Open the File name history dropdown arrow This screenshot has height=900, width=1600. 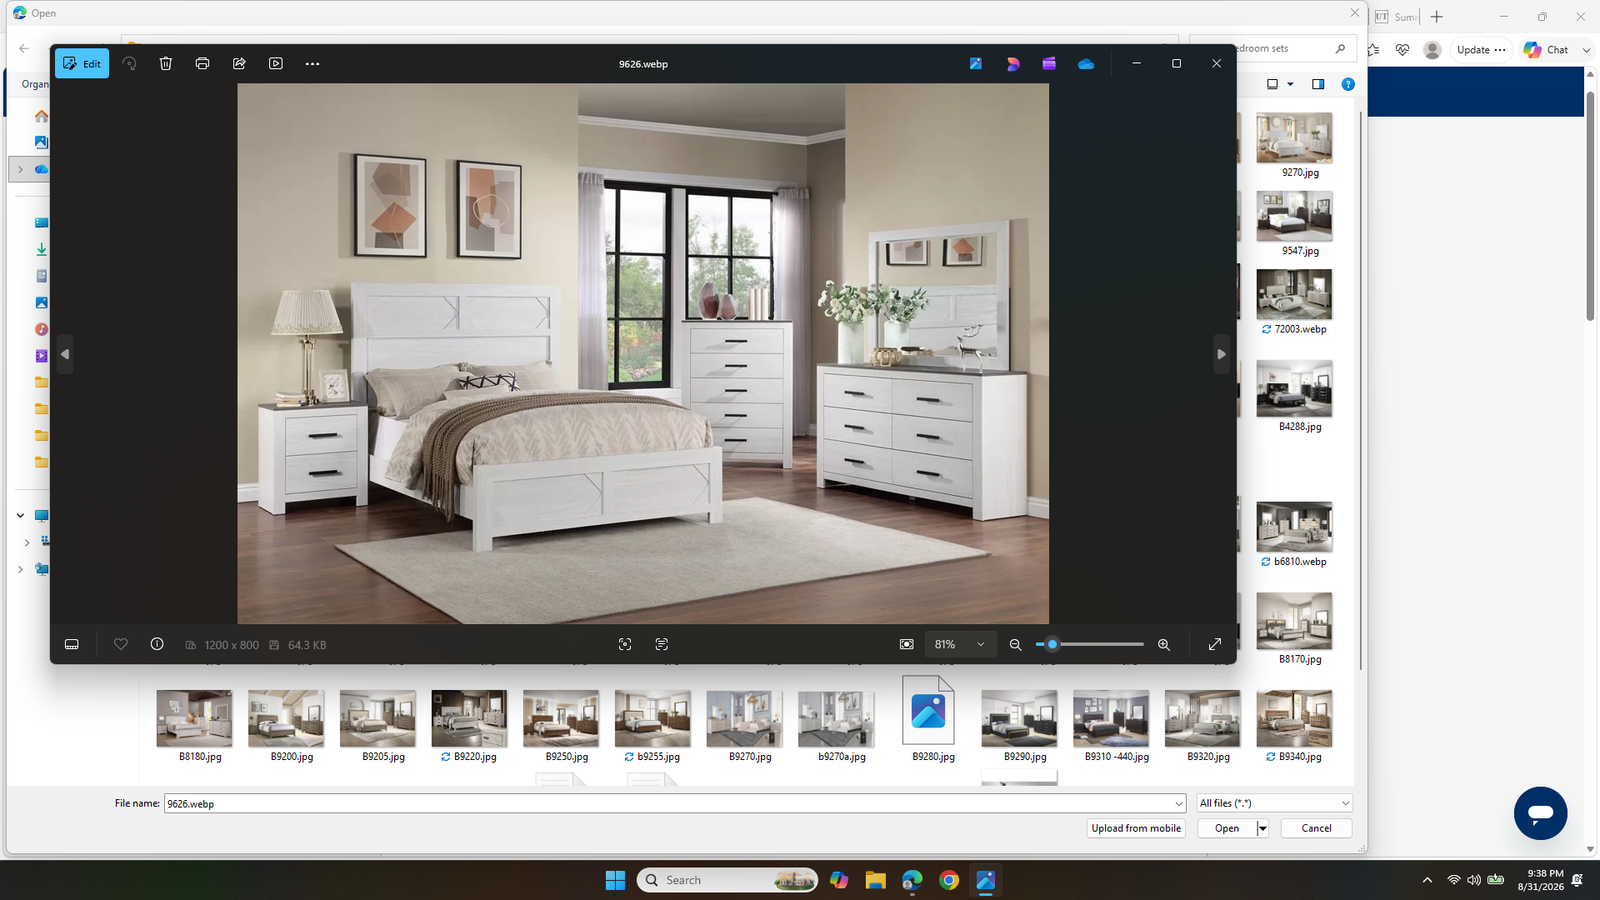1179,803
